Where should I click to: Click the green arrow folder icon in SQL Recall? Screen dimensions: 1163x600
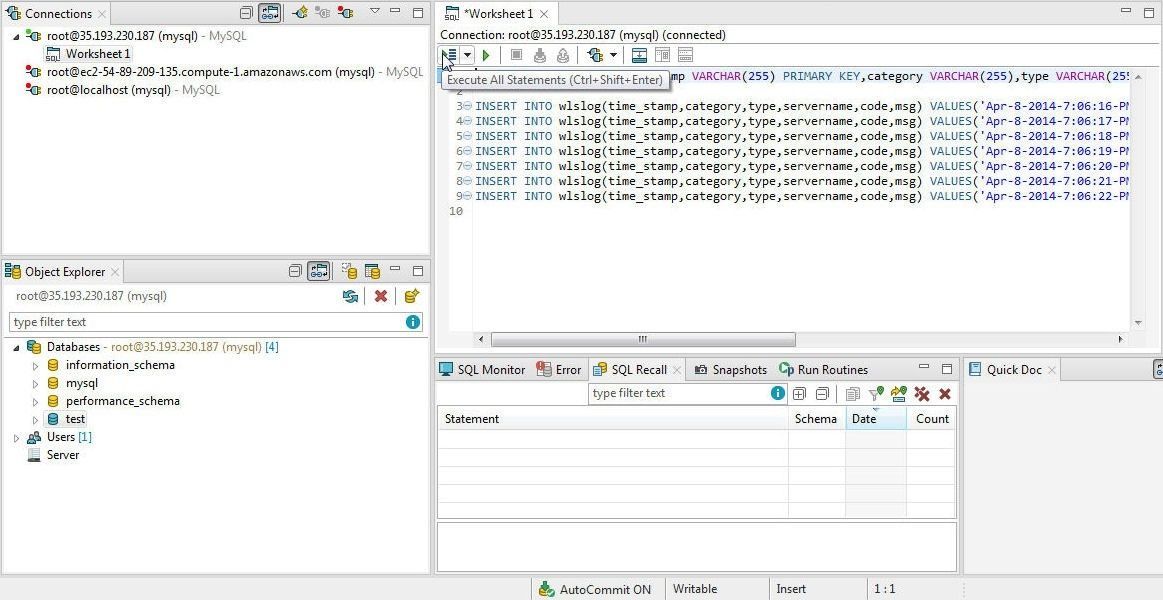[x=899, y=394]
